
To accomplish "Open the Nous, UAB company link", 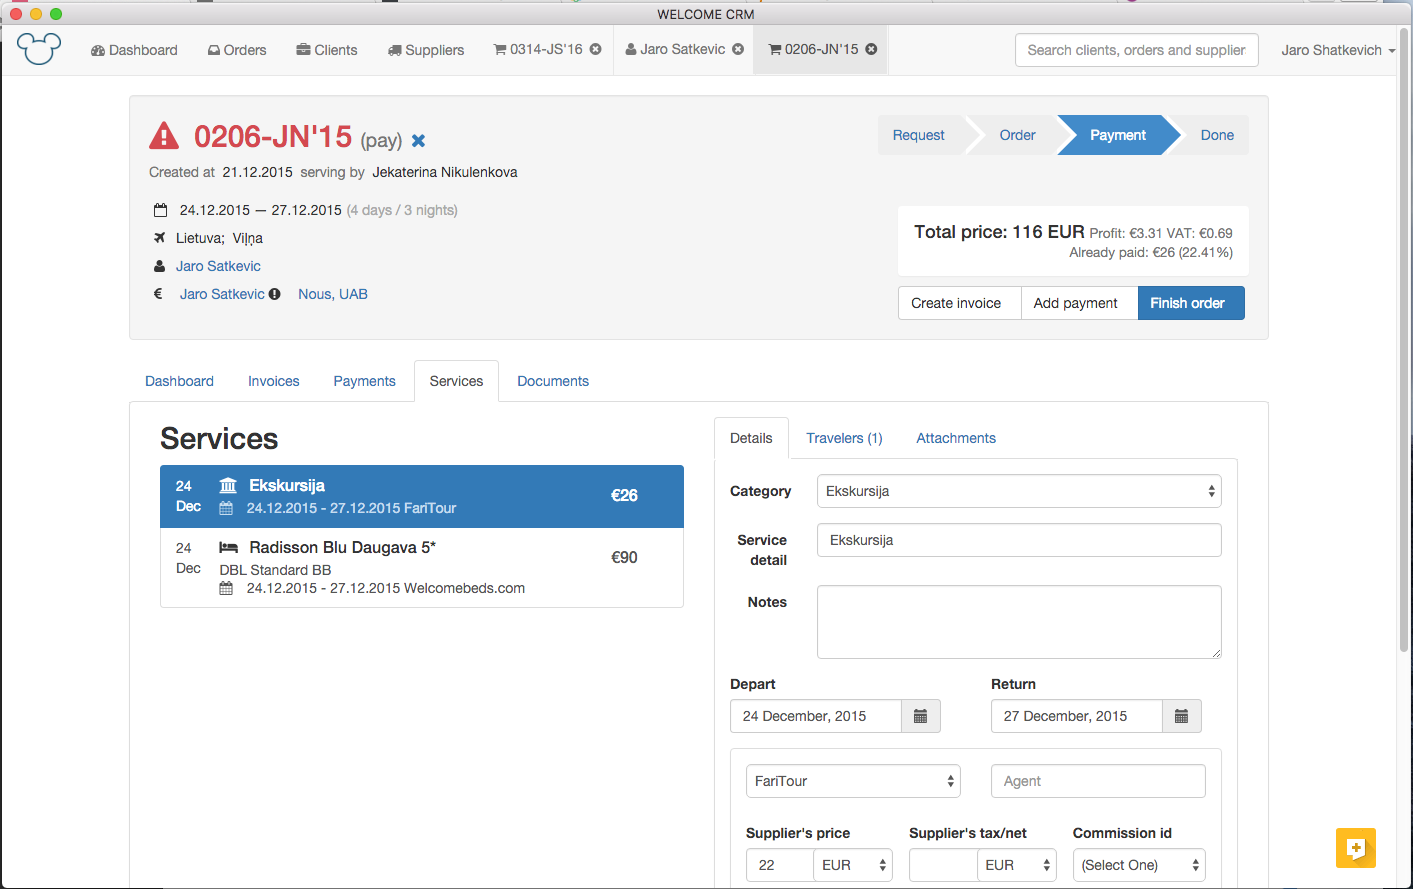I will (333, 294).
